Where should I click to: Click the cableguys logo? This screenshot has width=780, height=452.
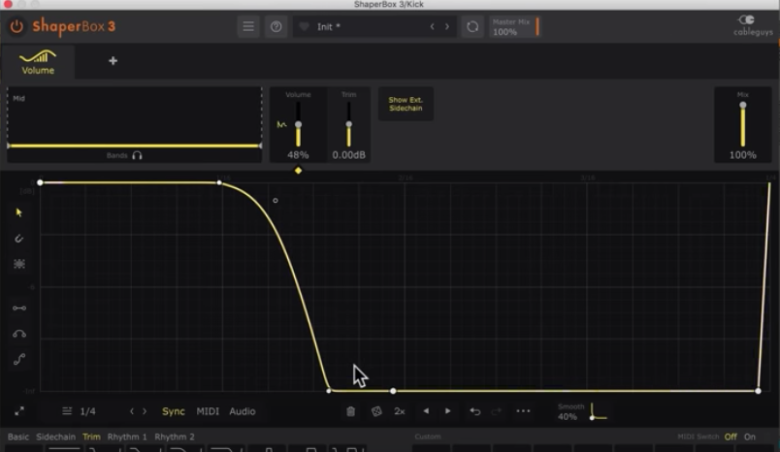(752, 25)
